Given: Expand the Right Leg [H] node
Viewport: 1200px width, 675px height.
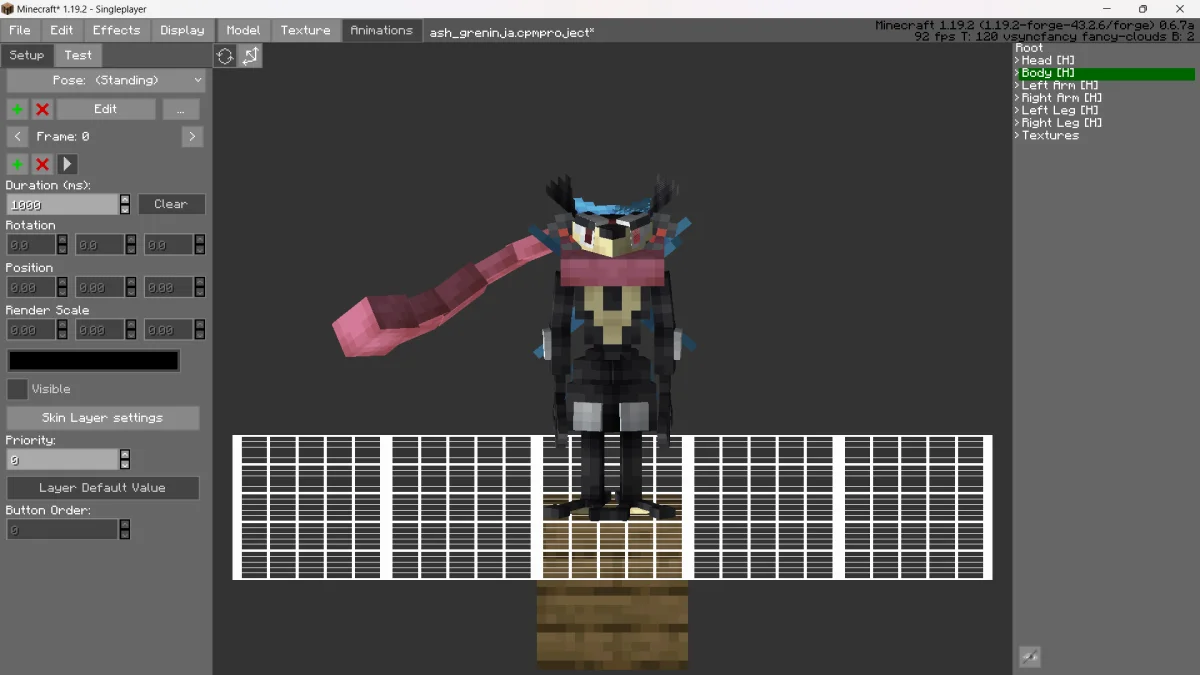Looking at the screenshot, I should tap(1018, 123).
